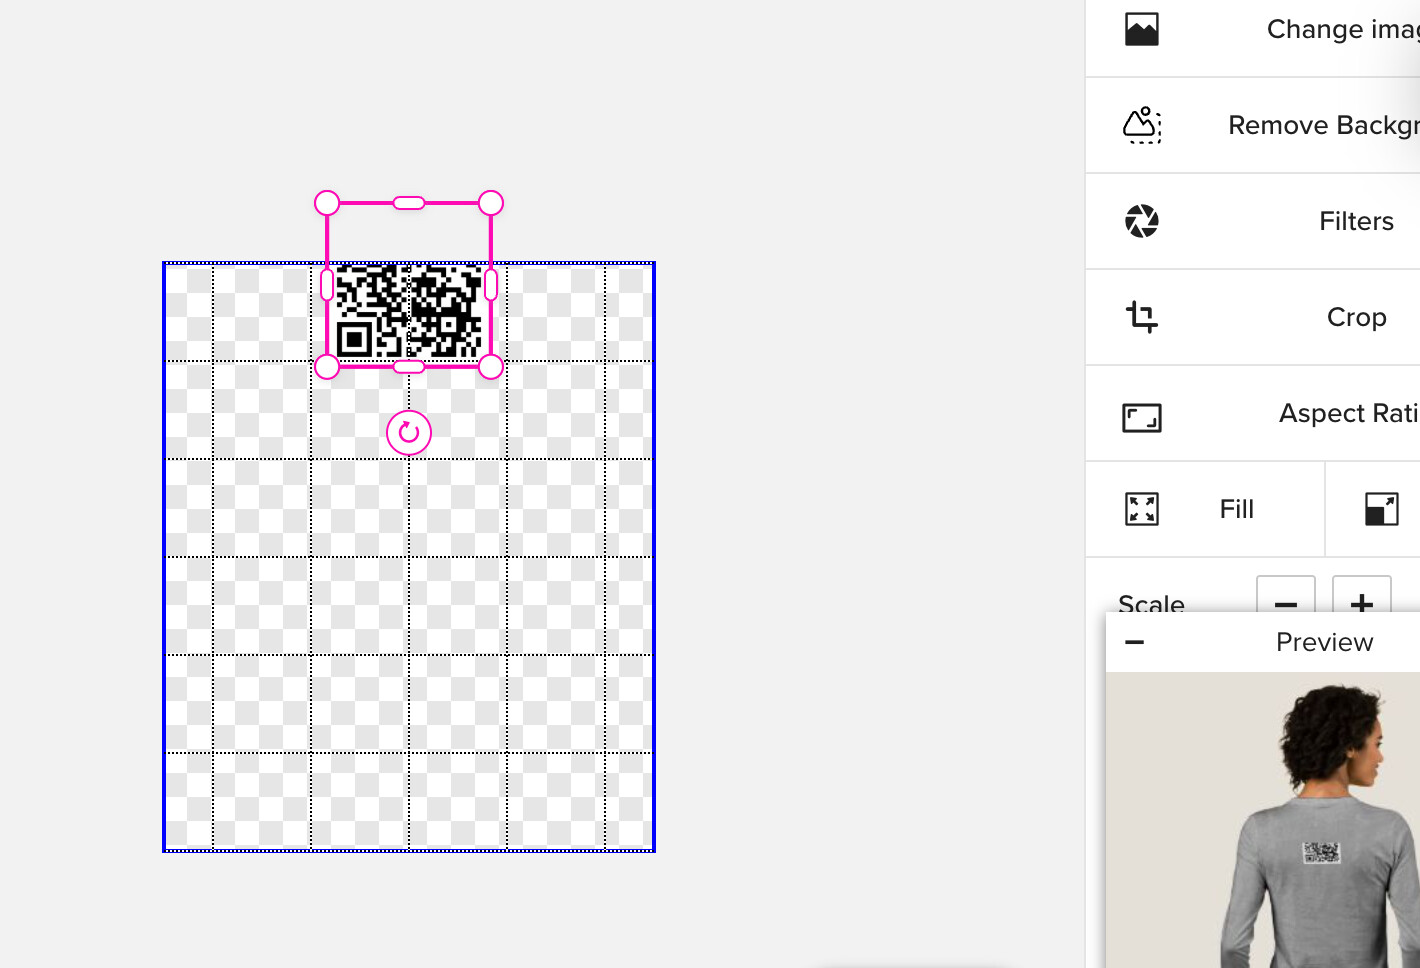The height and width of the screenshot is (968, 1420).
Task: Click the Change image picture icon
Action: pyautogui.click(x=1141, y=29)
